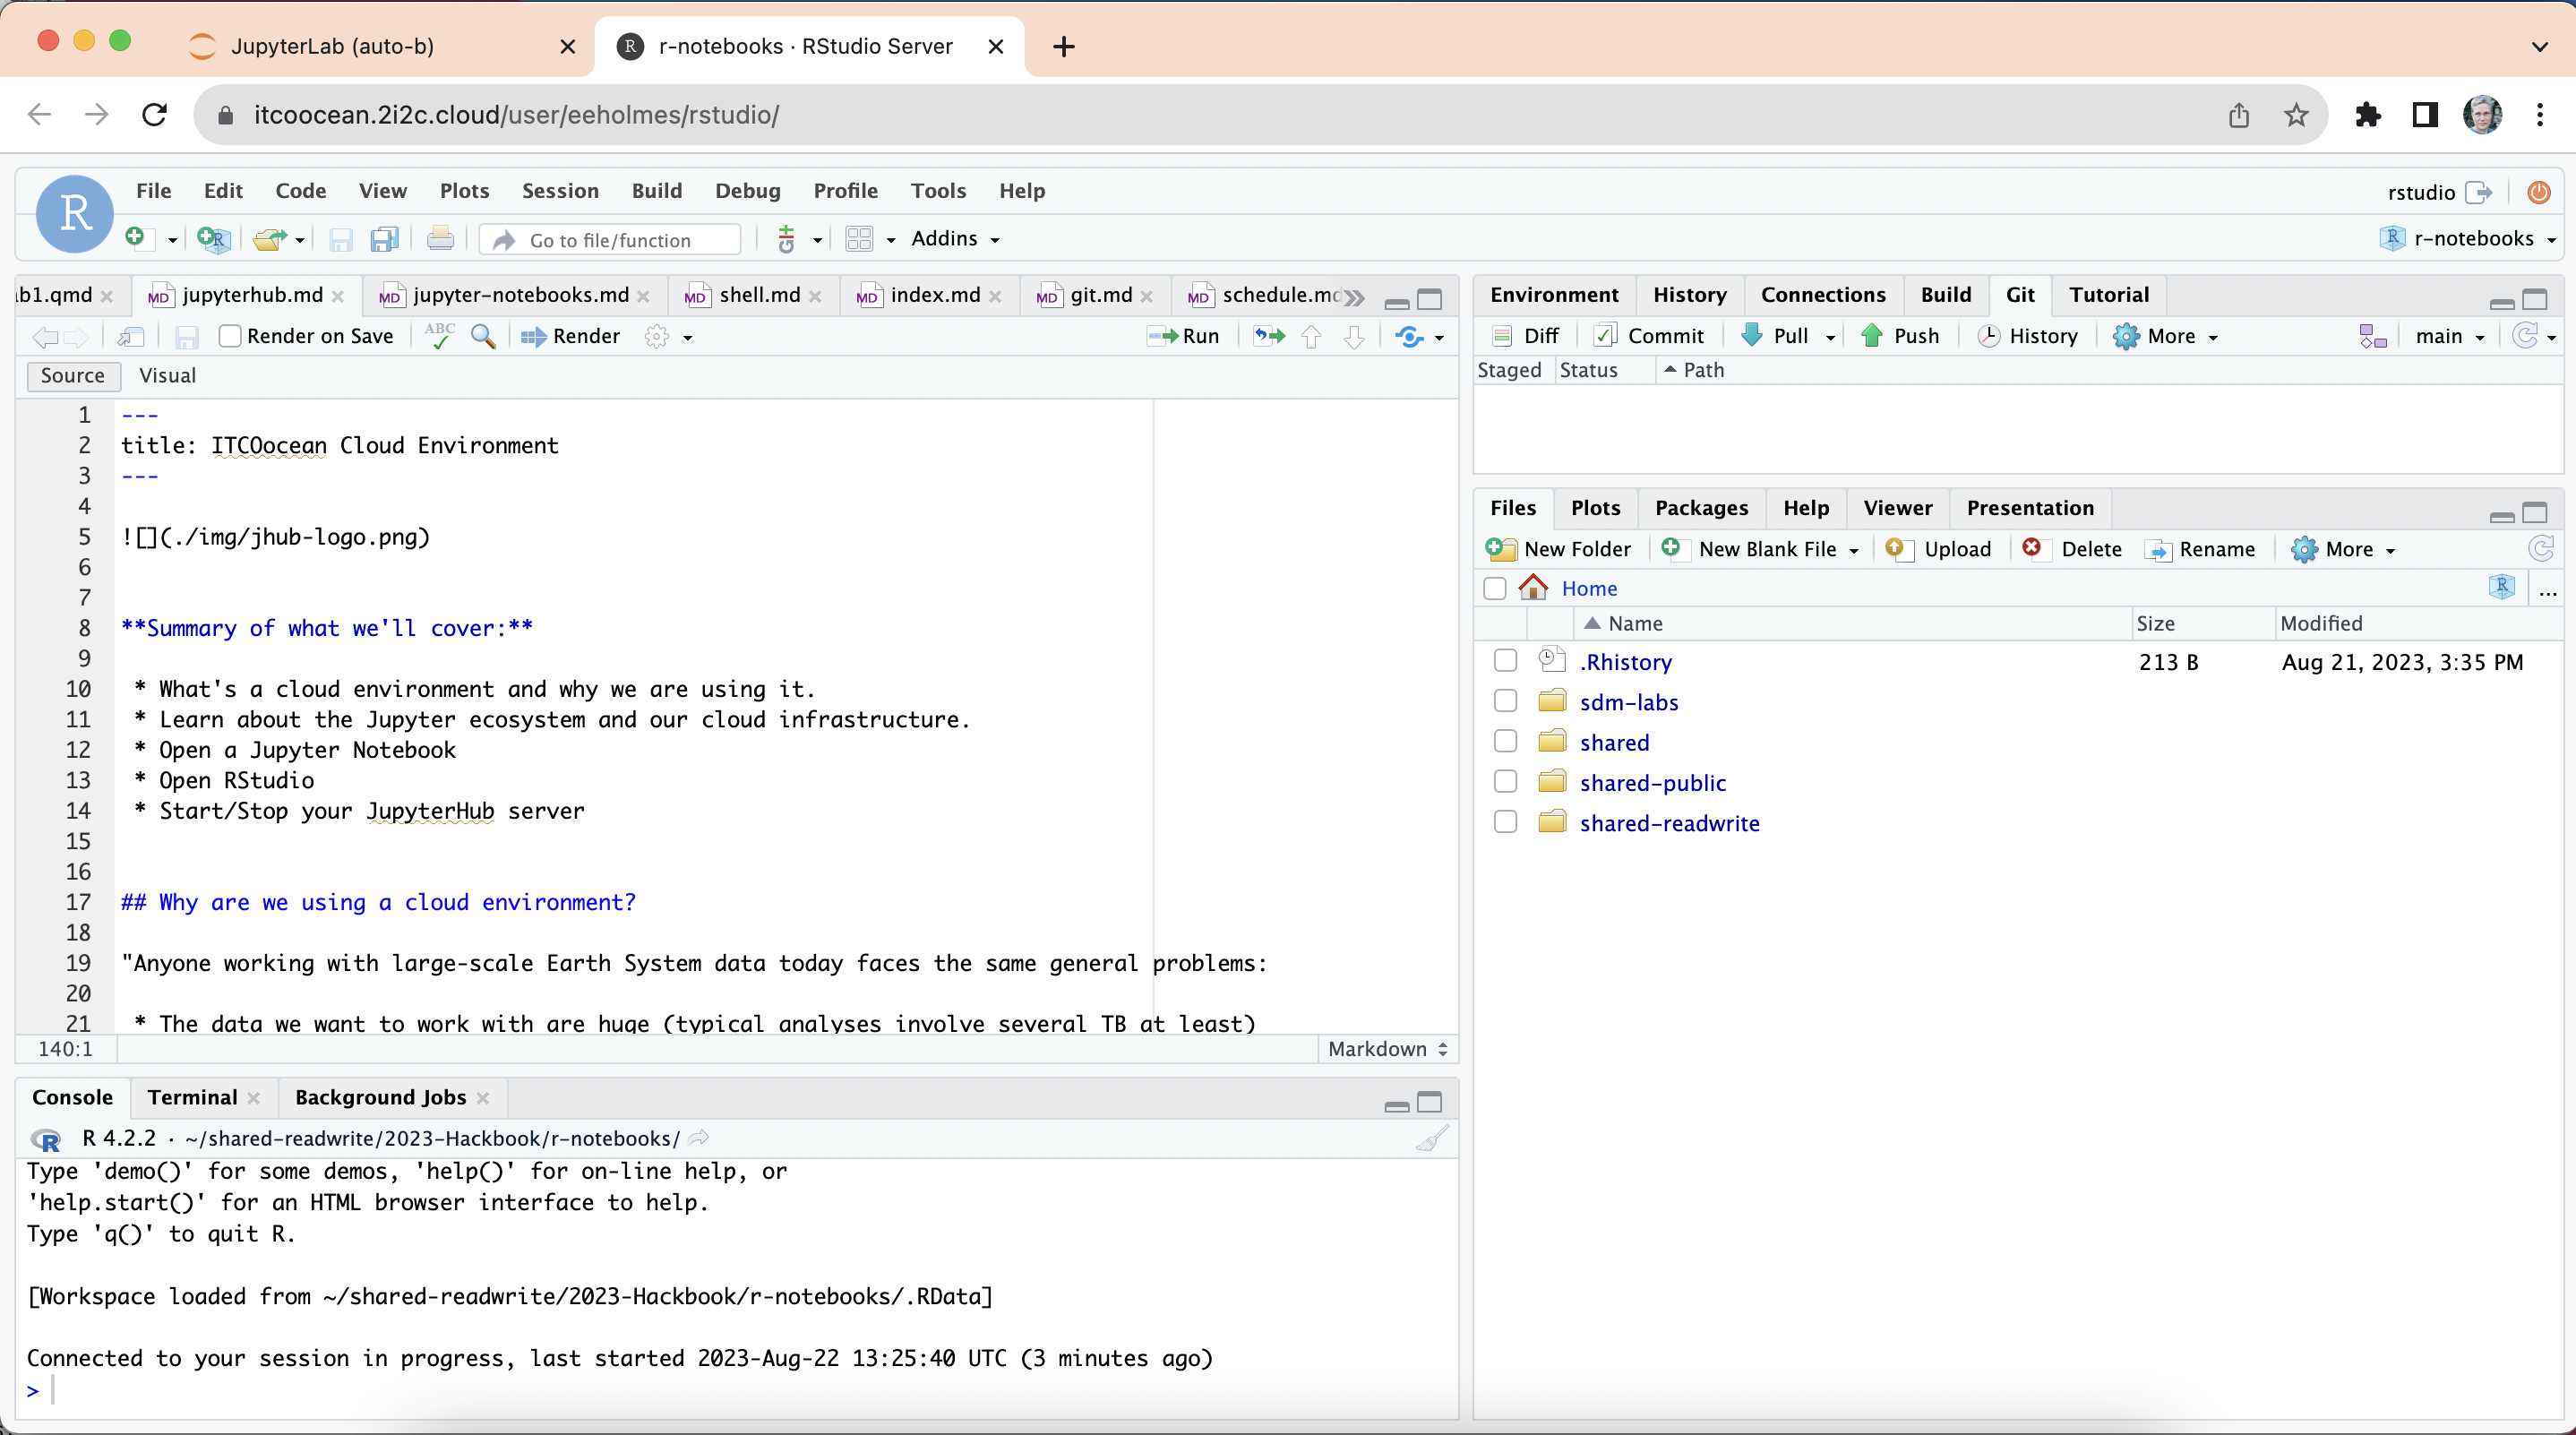Click Git pane refresh icon

(x=2525, y=336)
